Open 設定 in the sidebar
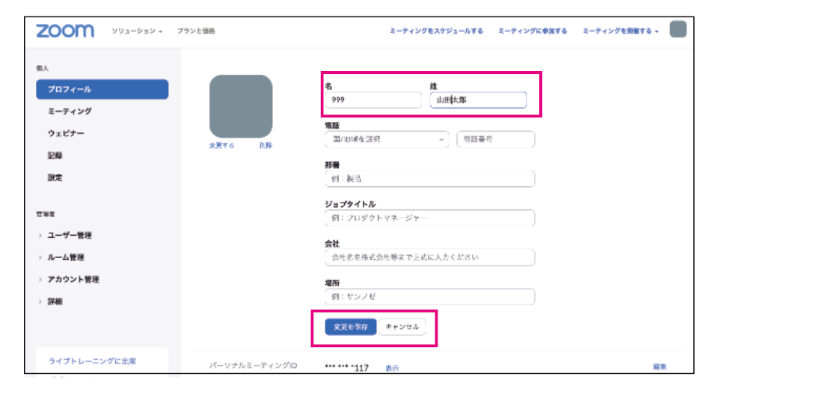This screenshot has width=830, height=400. tap(55, 177)
